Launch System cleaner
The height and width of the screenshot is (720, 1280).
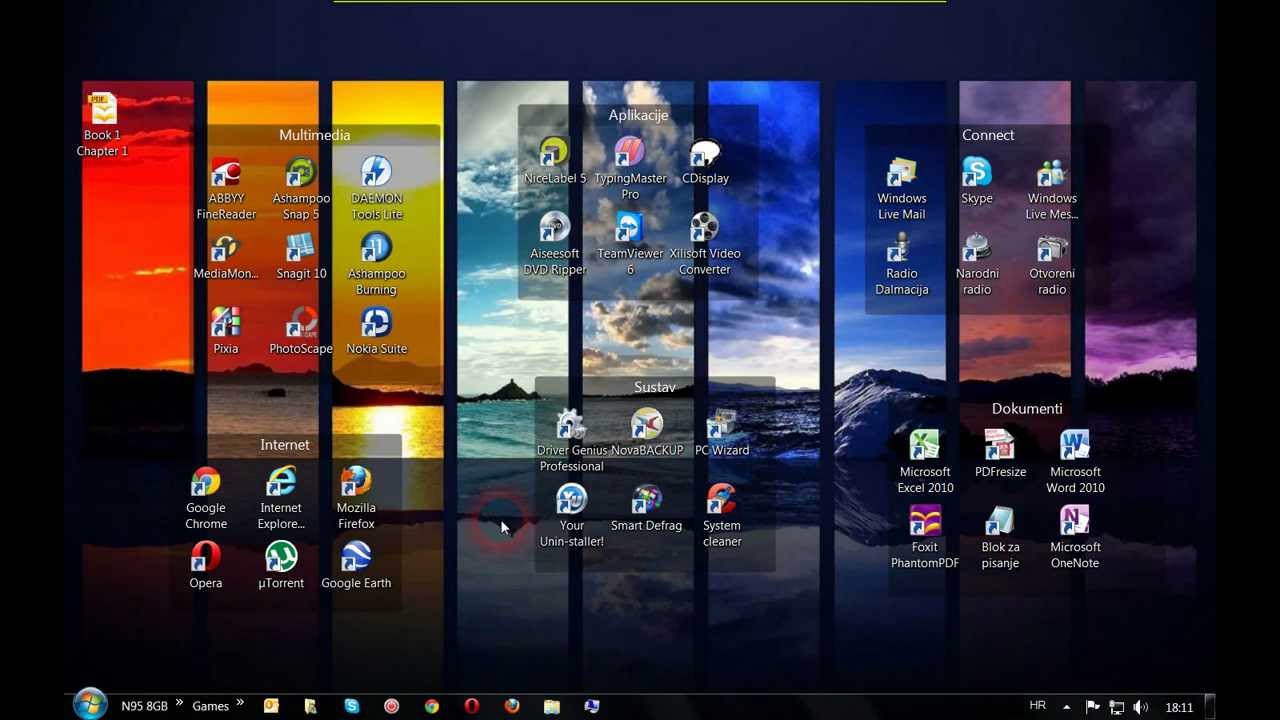tap(722, 516)
